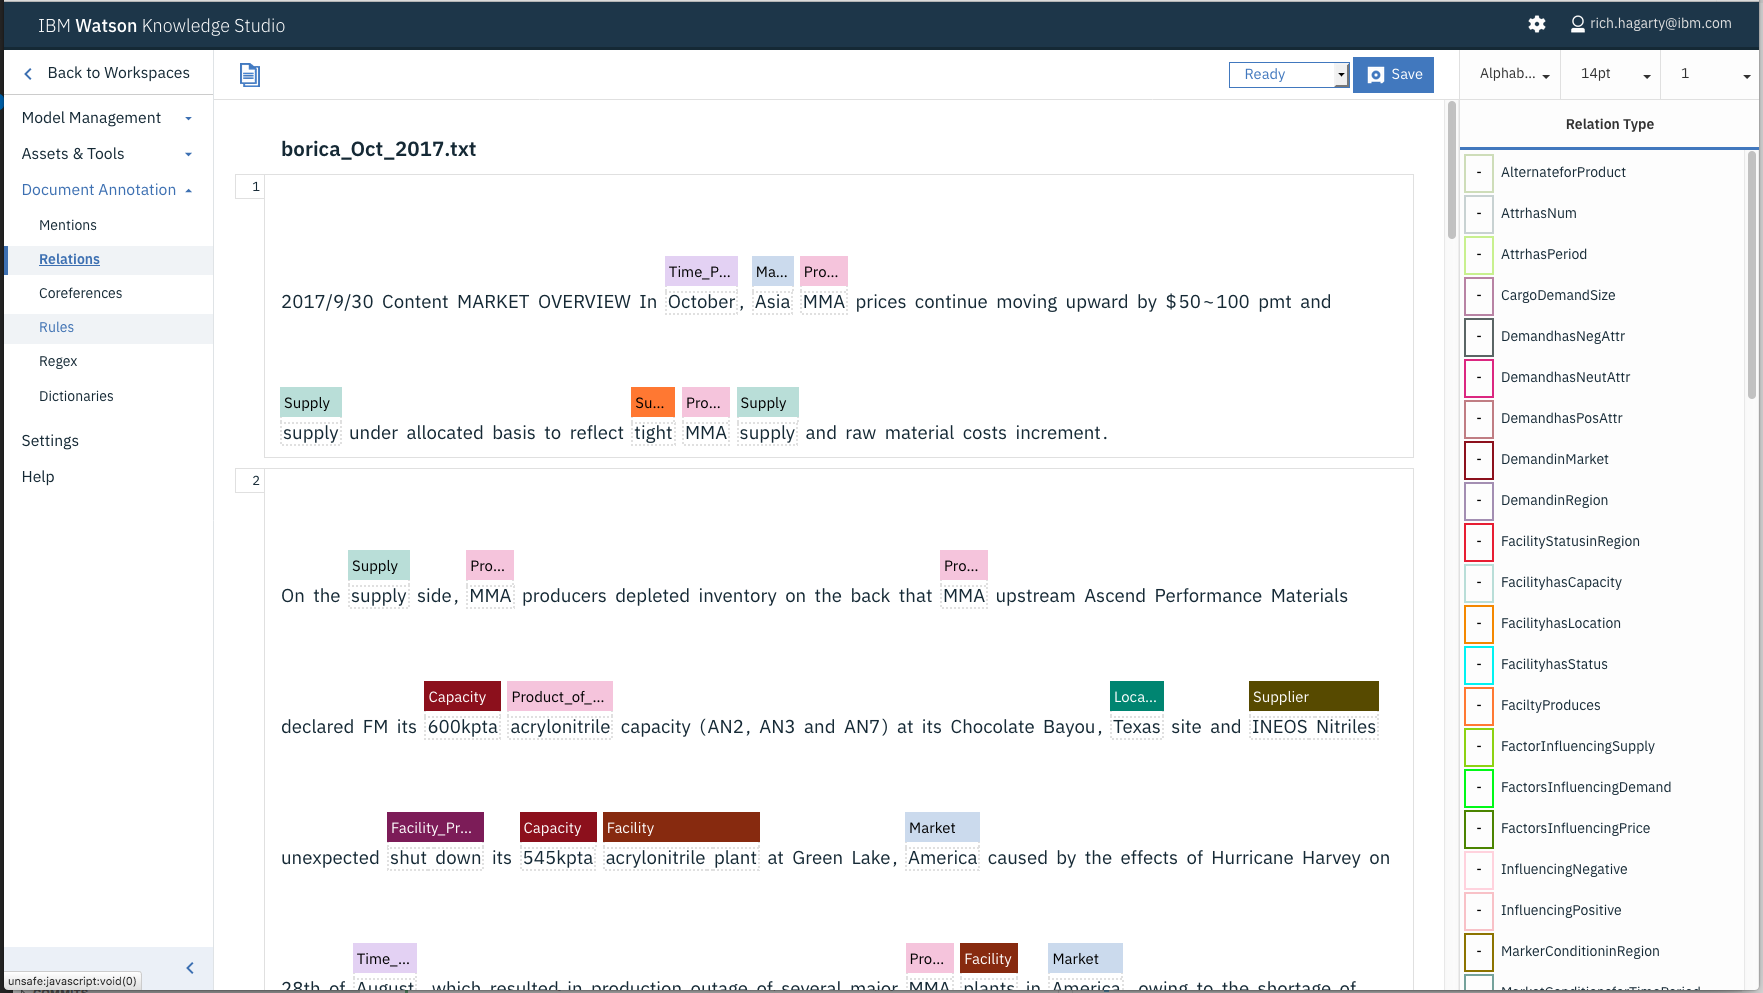Open the line spacing dropdown showing 1

coord(1715,74)
